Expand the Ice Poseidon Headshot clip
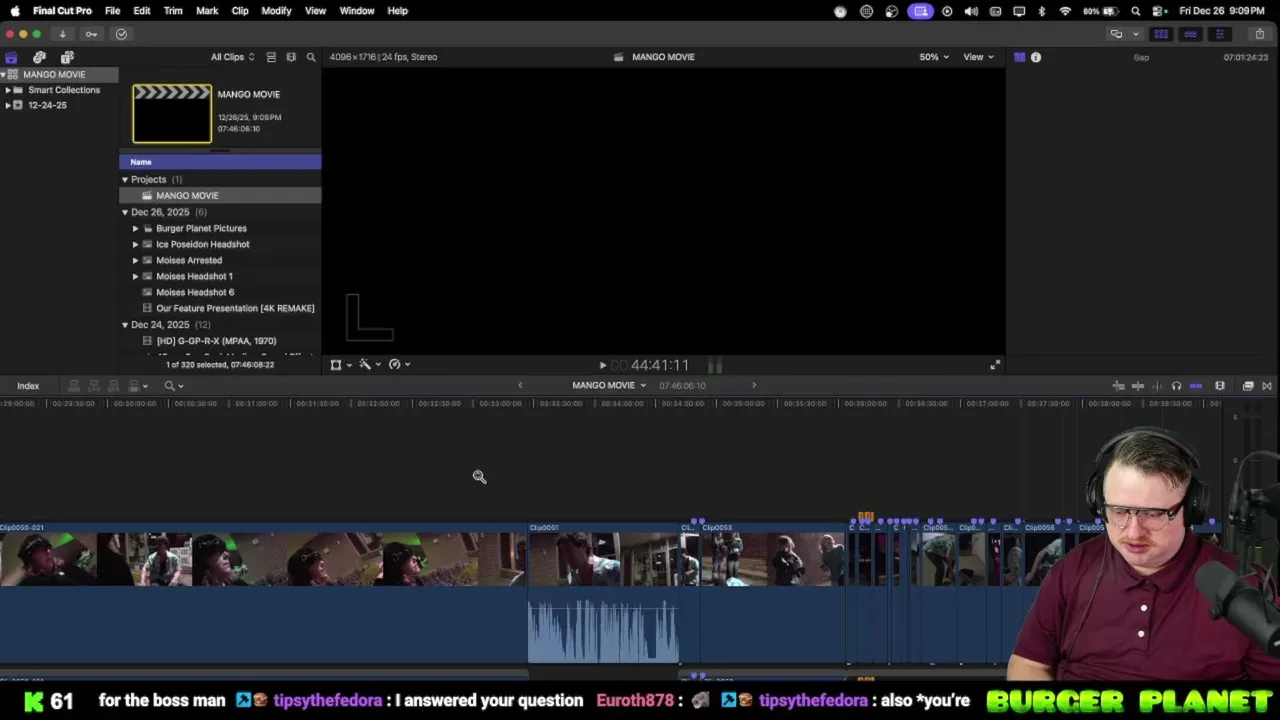This screenshot has height=720, width=1280. 135,244
